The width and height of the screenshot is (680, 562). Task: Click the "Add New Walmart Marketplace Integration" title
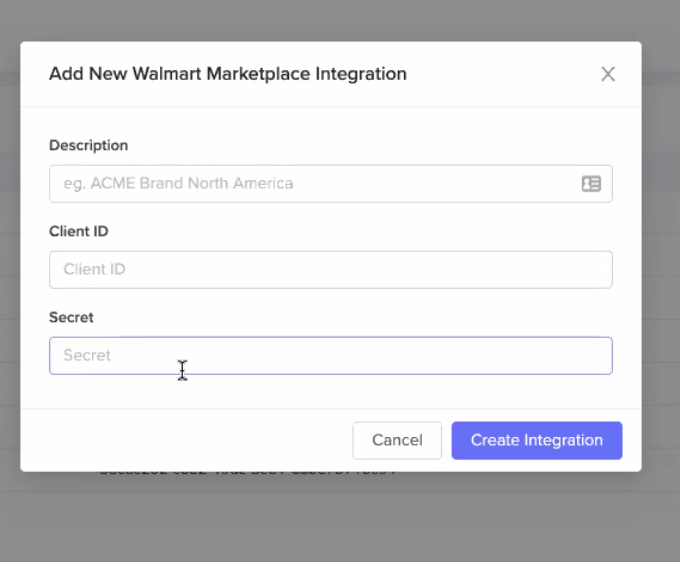[228, 74]
